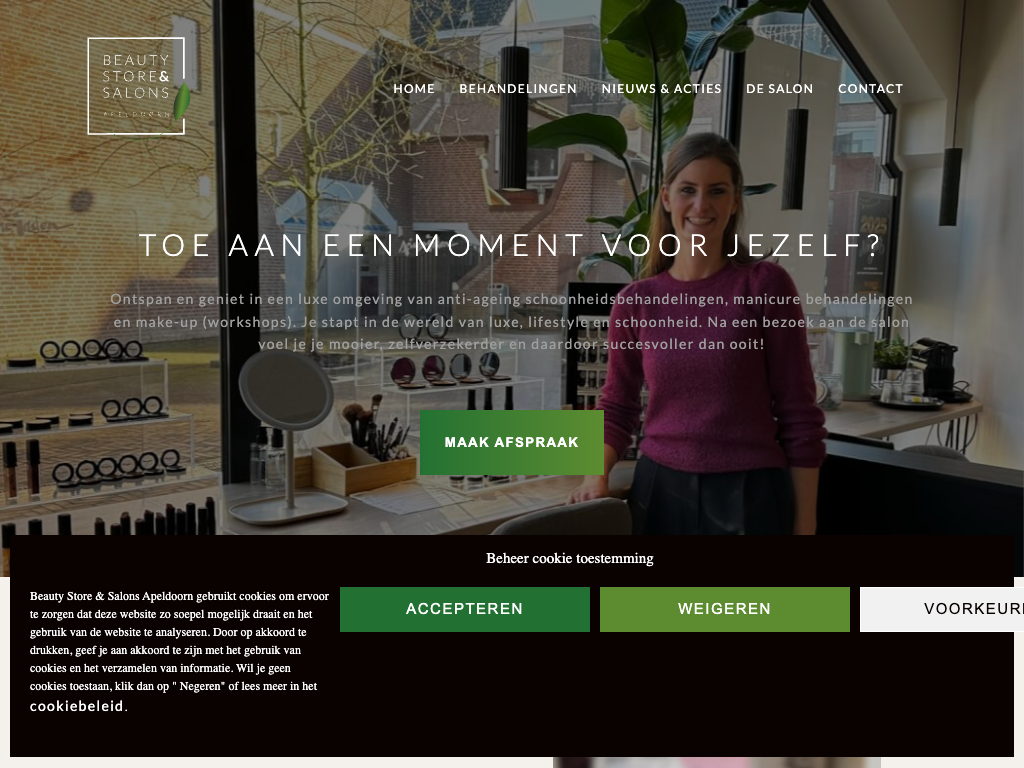Click the Beauty Store & Salons logo
The width and height of the screenshot is (1024, 768).
(137, 86)
